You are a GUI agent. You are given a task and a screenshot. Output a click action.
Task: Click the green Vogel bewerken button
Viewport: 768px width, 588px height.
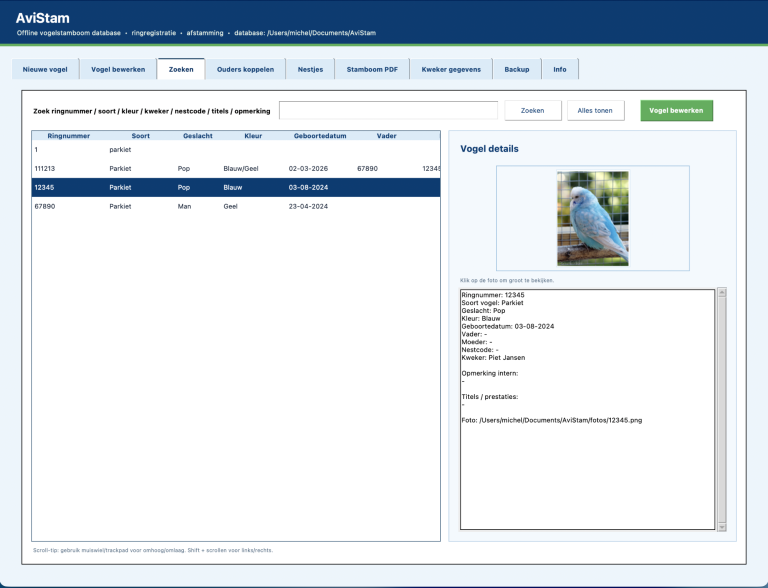pos(676,110)
